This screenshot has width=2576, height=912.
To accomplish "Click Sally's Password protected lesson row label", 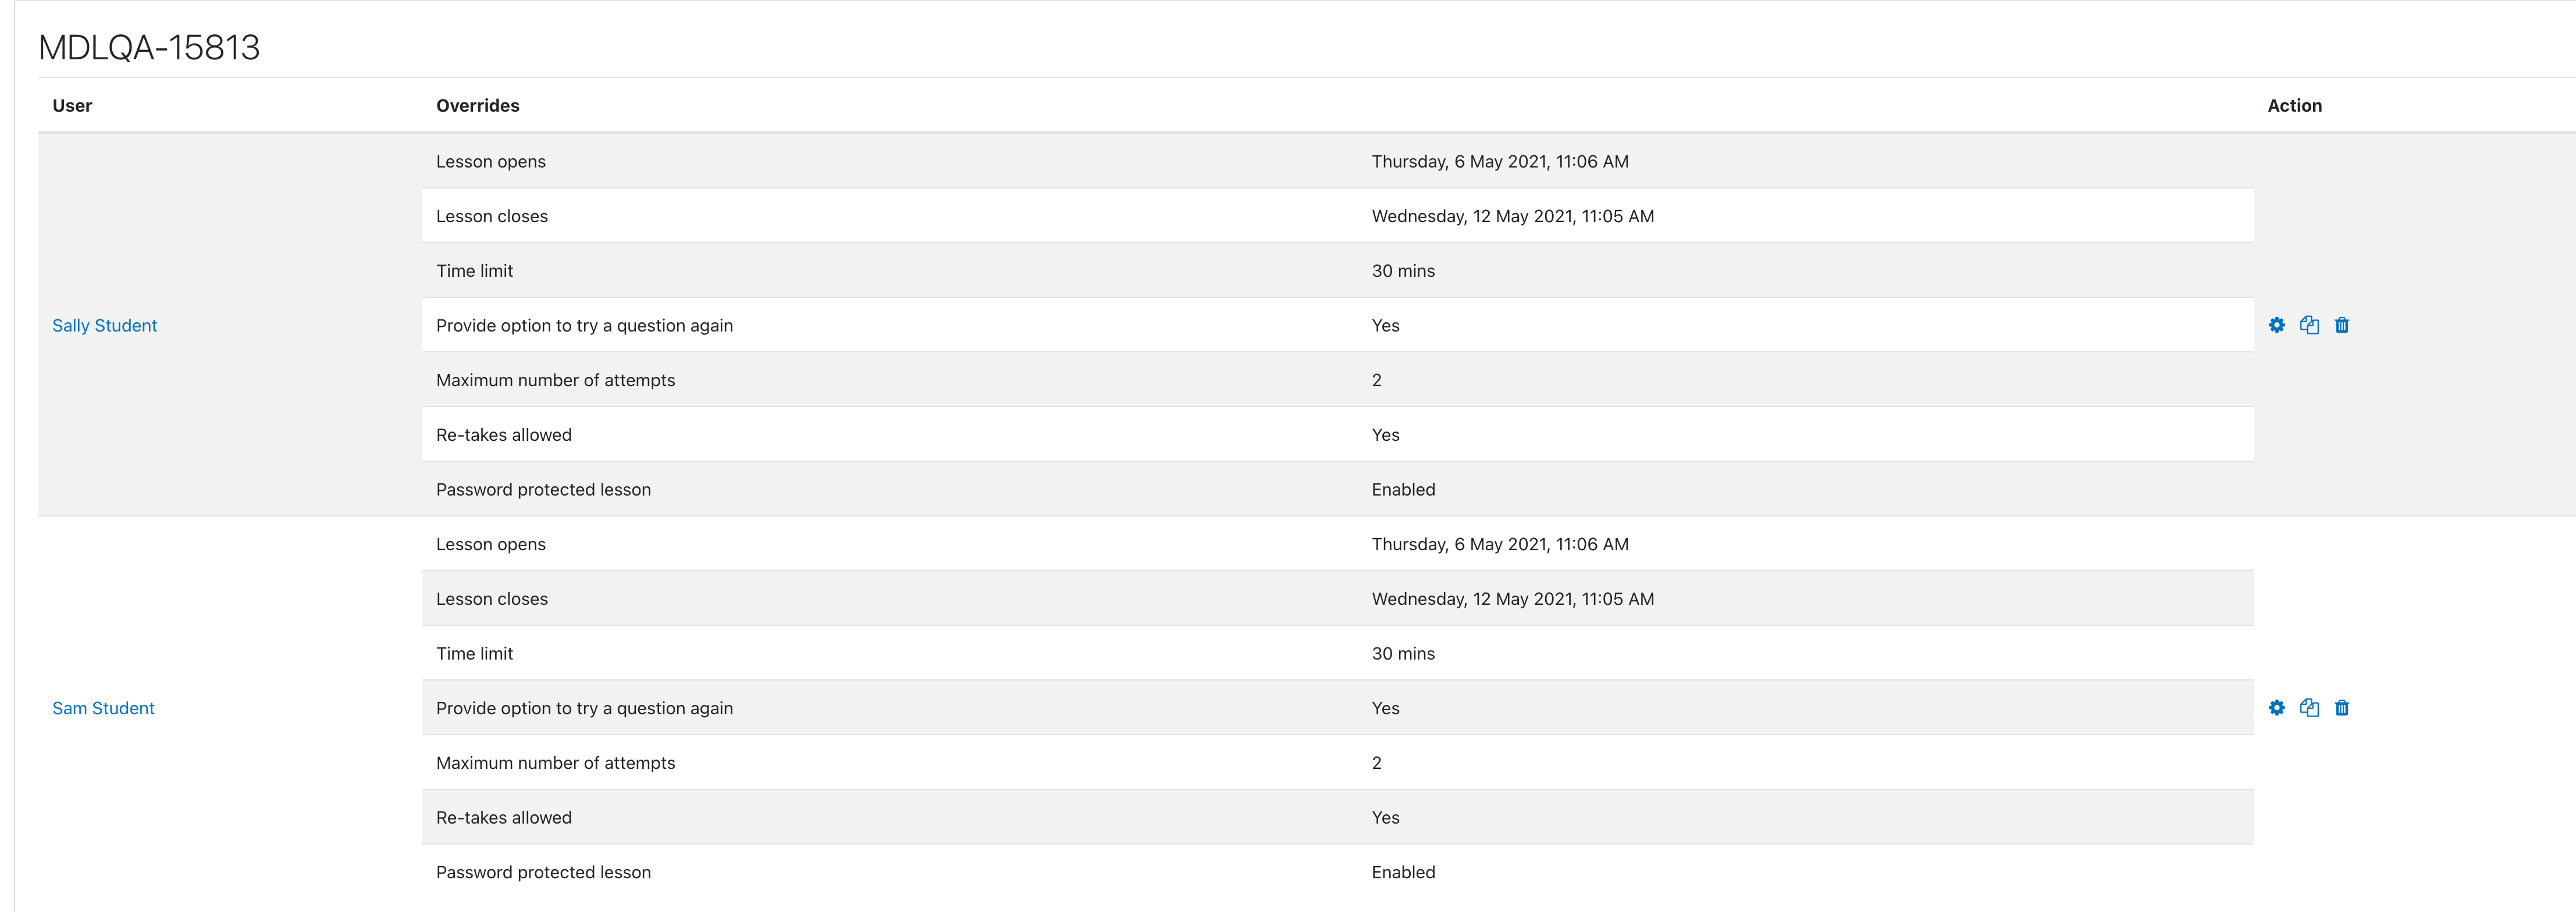I will 543,490.
